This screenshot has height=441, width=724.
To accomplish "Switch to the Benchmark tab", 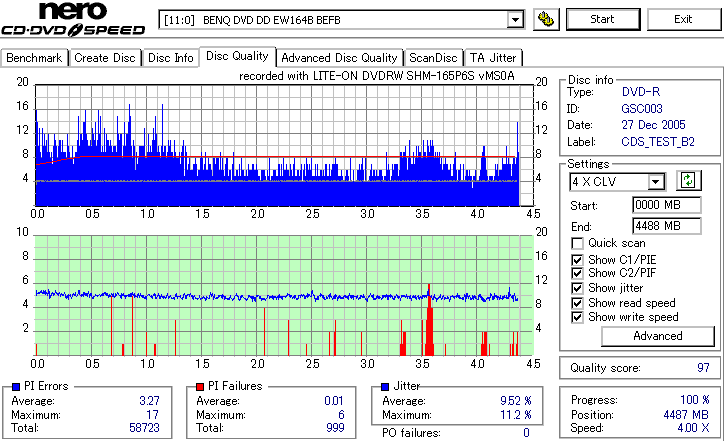I will click(x=34, y=58).
